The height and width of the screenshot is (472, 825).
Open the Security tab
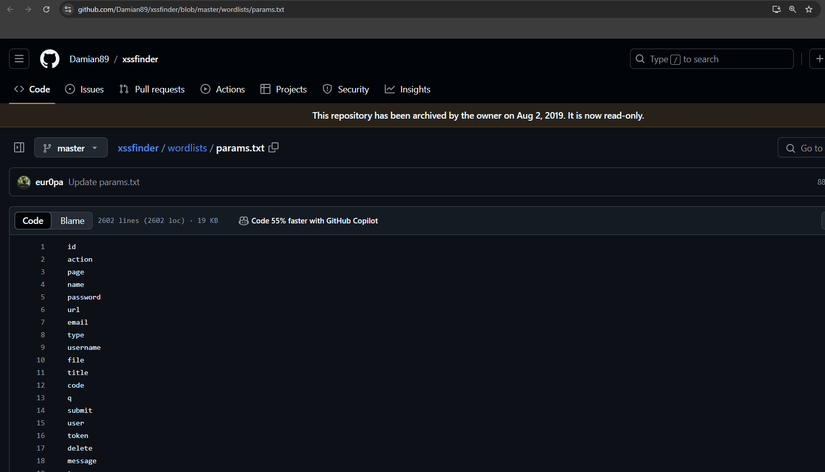(346, 89)
